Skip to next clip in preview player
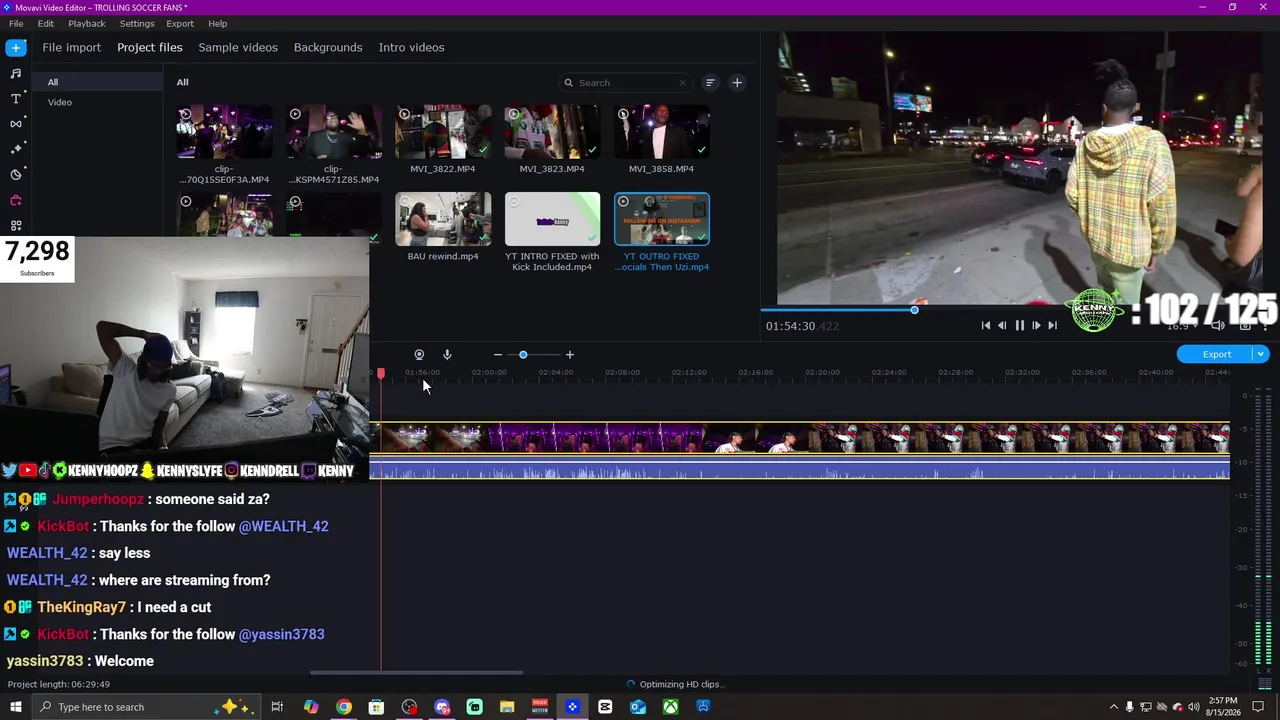Image resolution: width=1280 pixels, height=720 pixels. tap(1052, 325)
